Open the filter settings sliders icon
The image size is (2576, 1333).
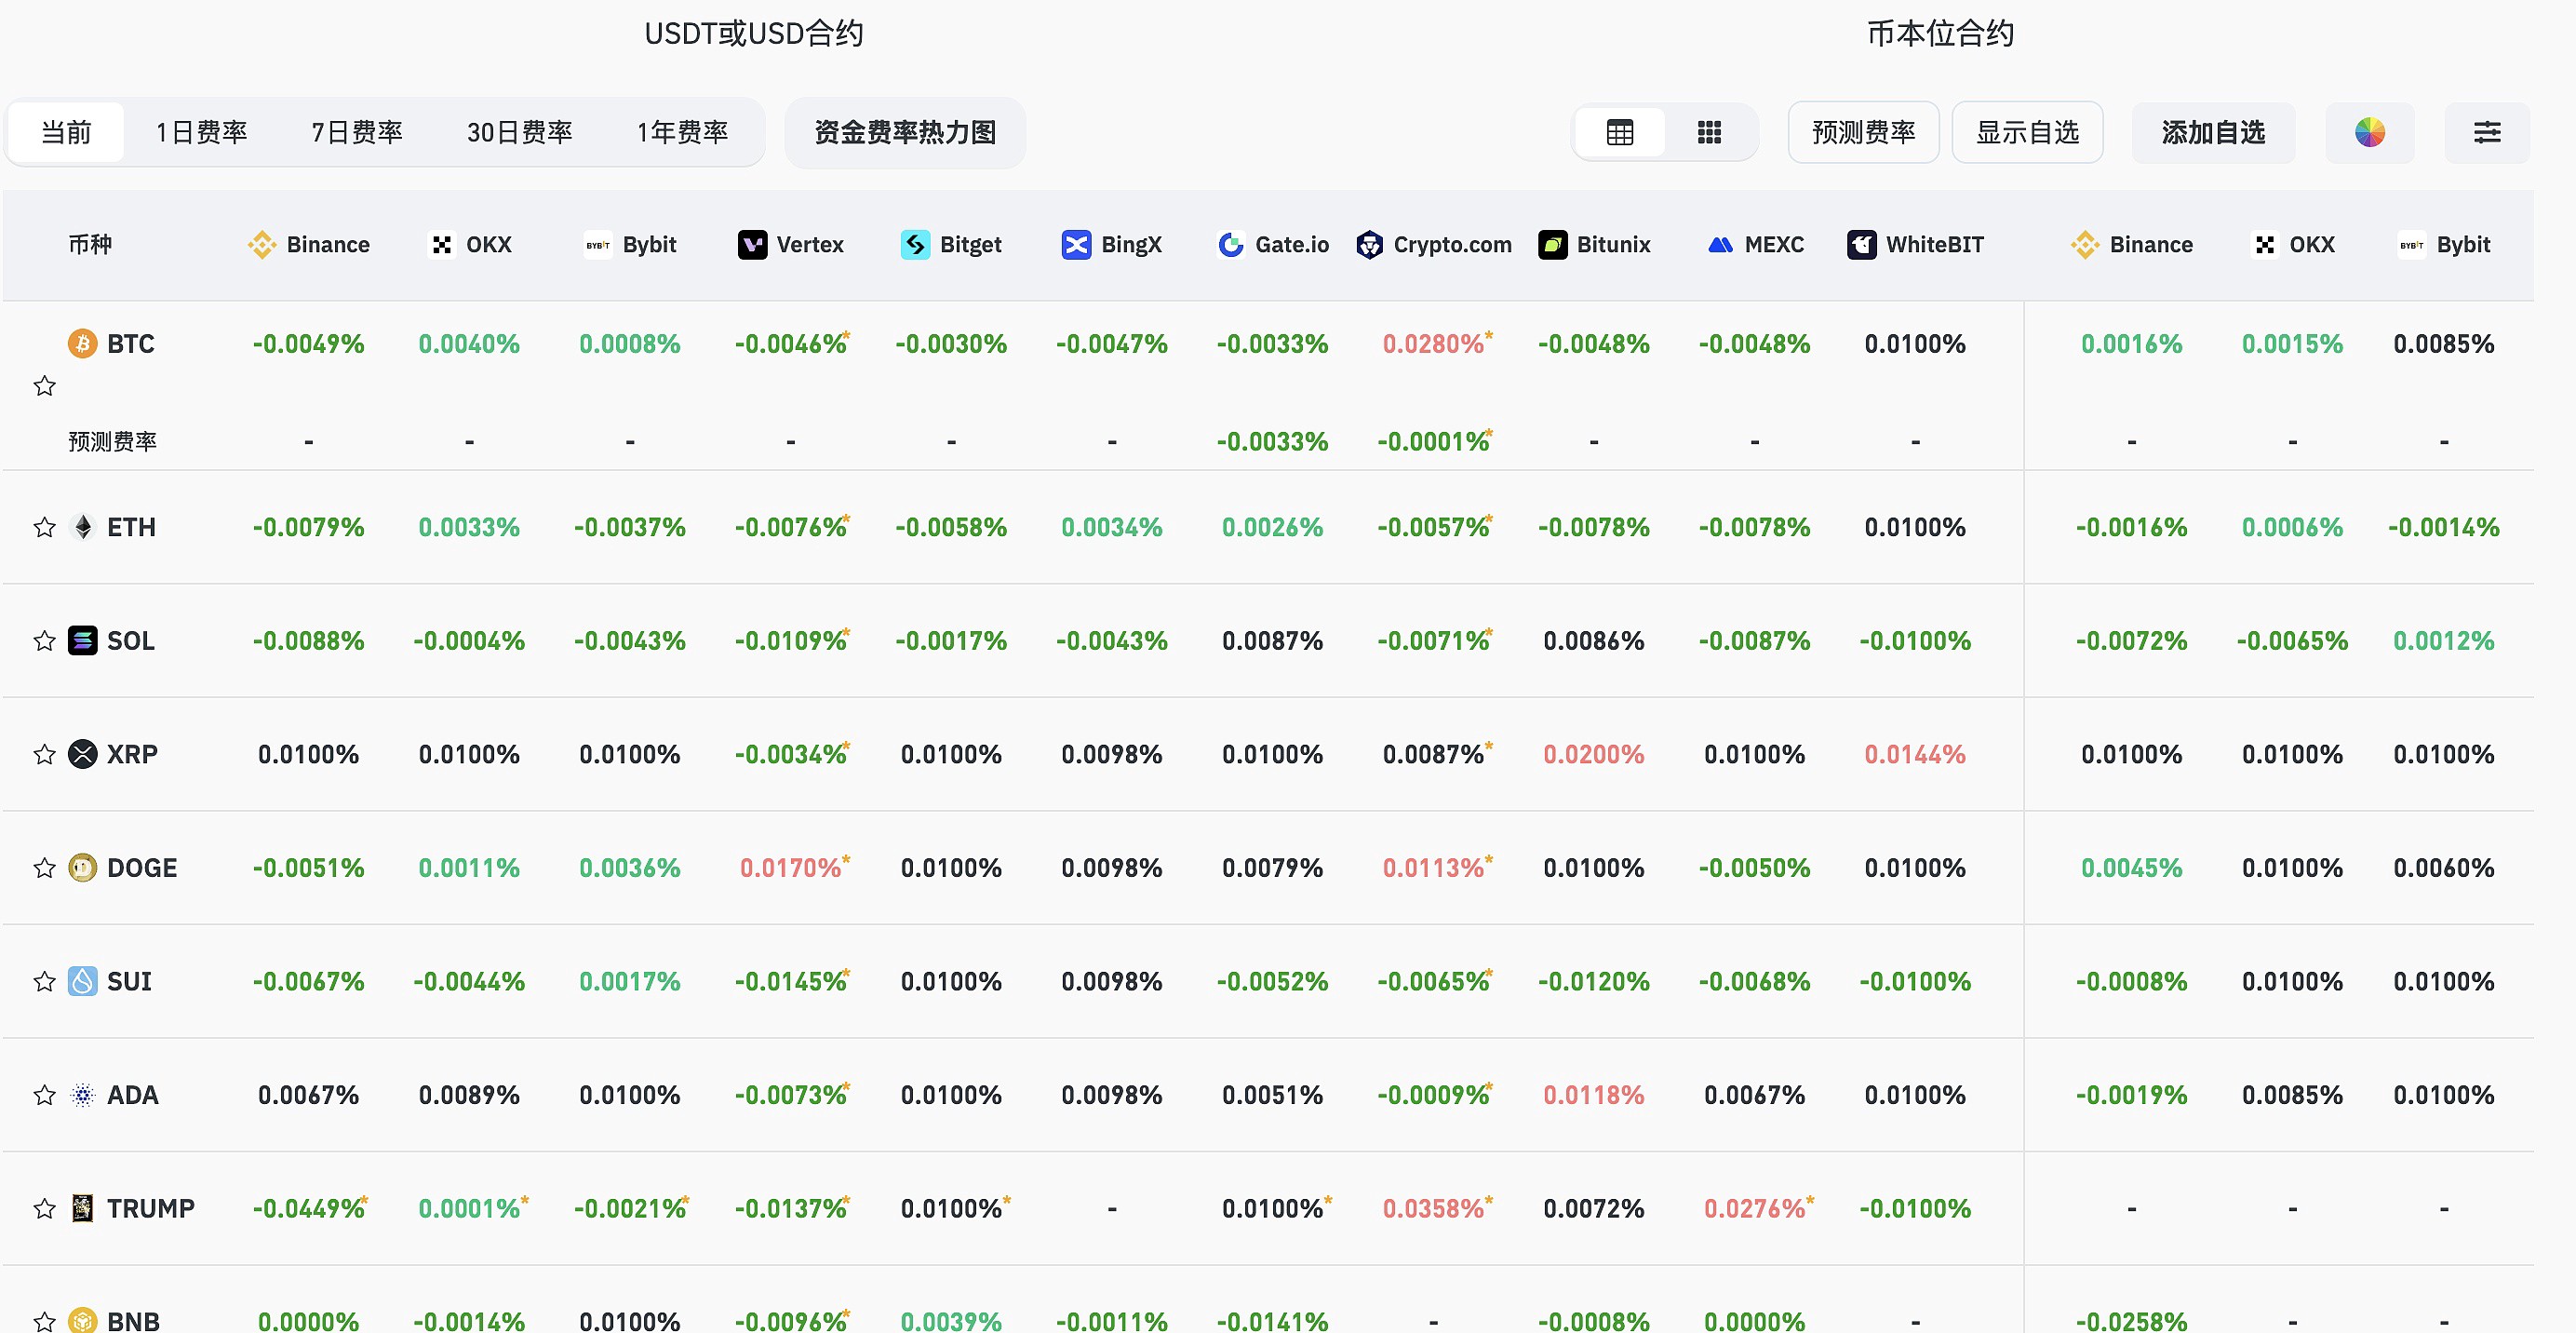(x=2487, y=132)
